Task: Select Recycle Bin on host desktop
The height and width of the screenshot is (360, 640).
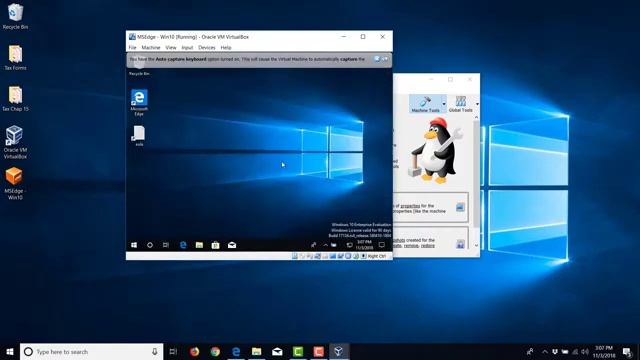Action: click(x=15, y=17)
